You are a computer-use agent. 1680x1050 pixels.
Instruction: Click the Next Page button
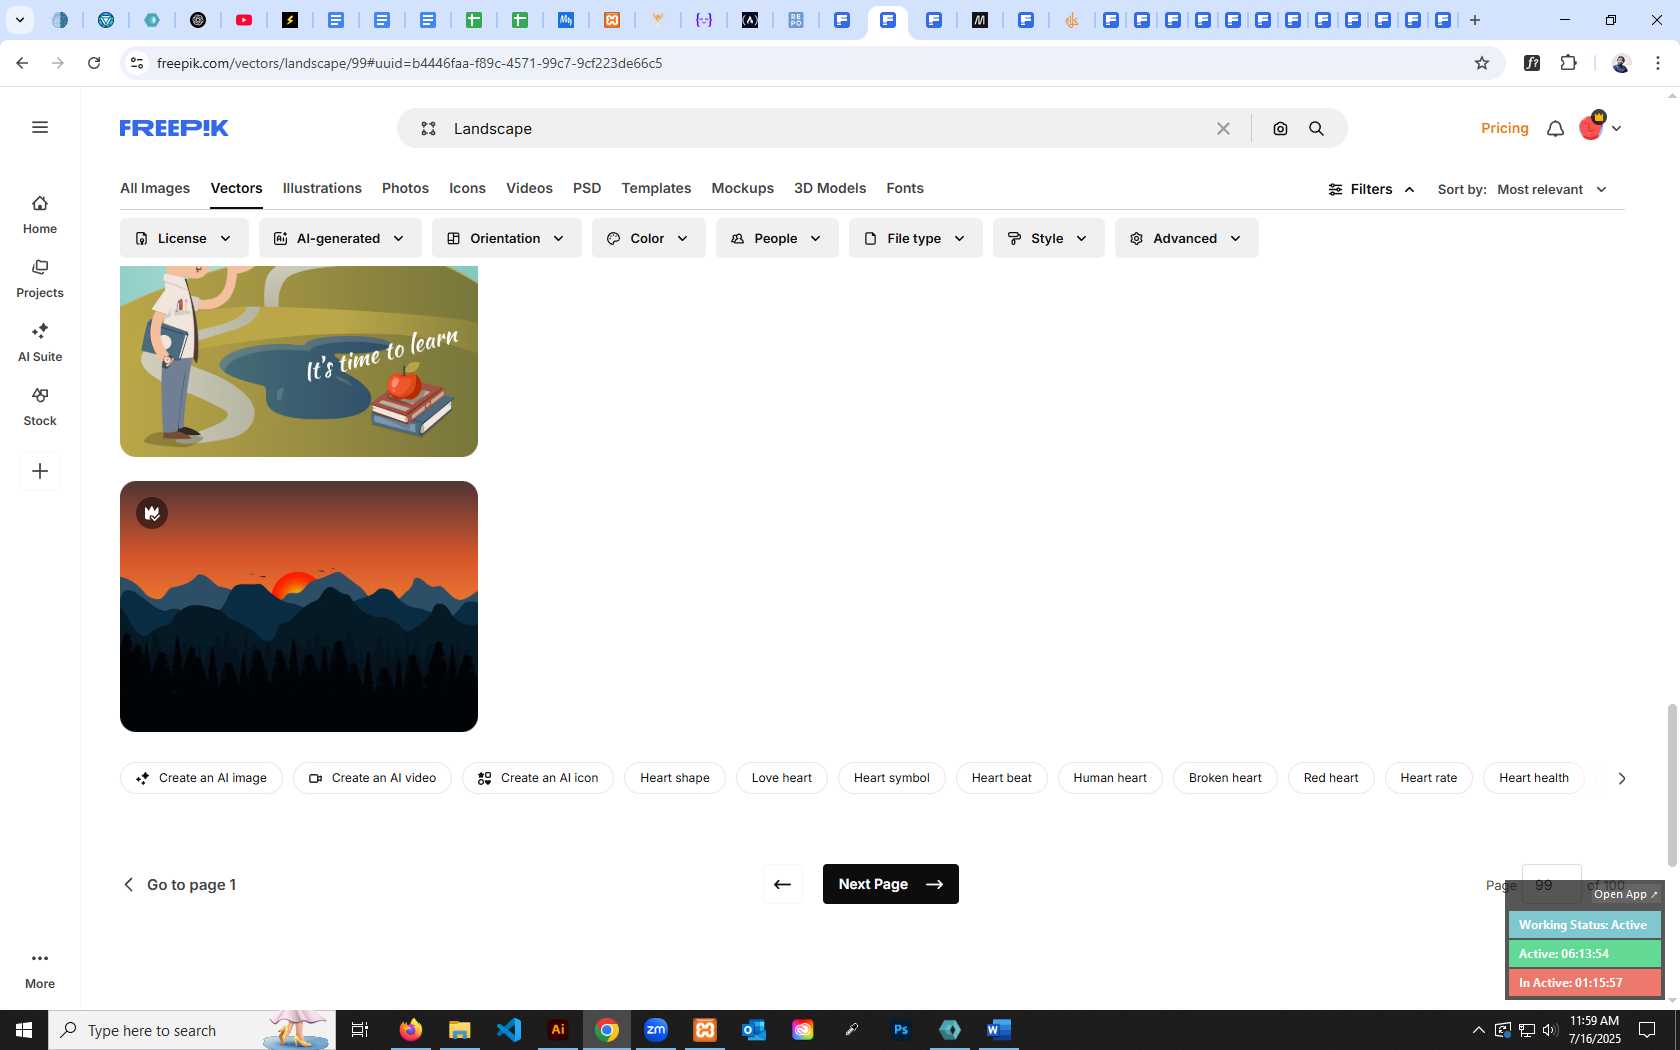pos(891,884)
